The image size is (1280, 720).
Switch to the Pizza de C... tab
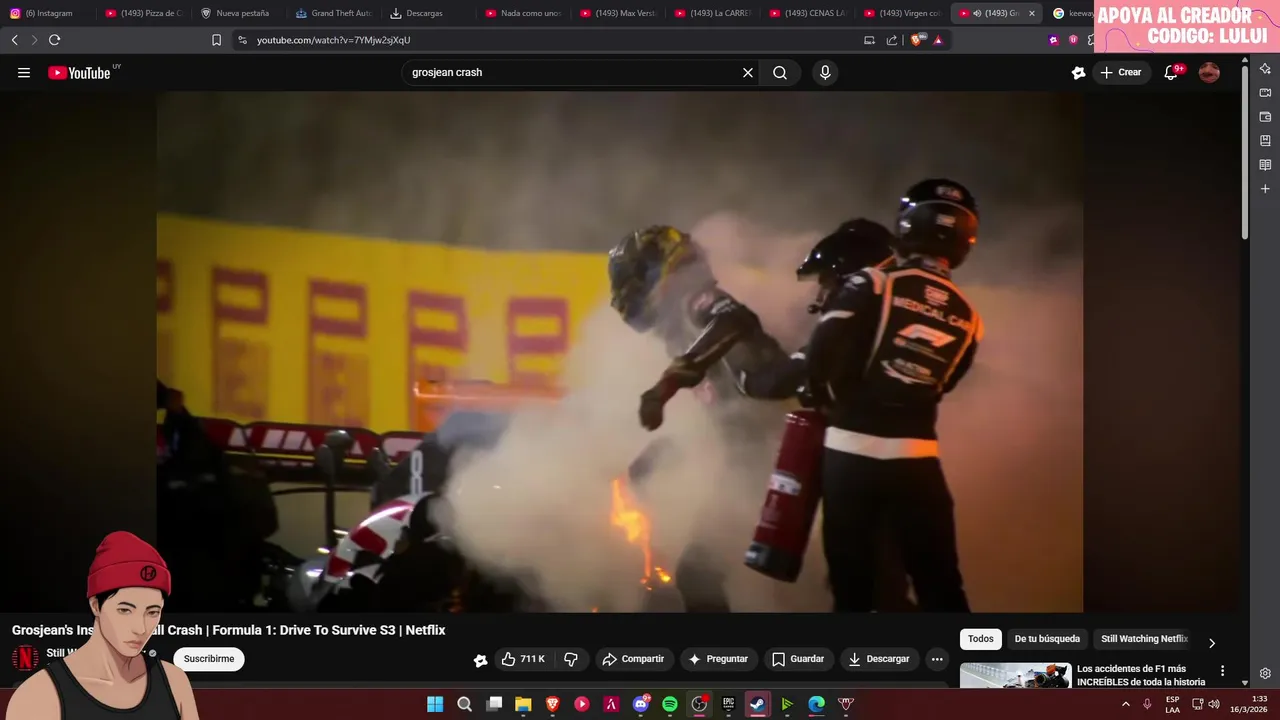144,13
